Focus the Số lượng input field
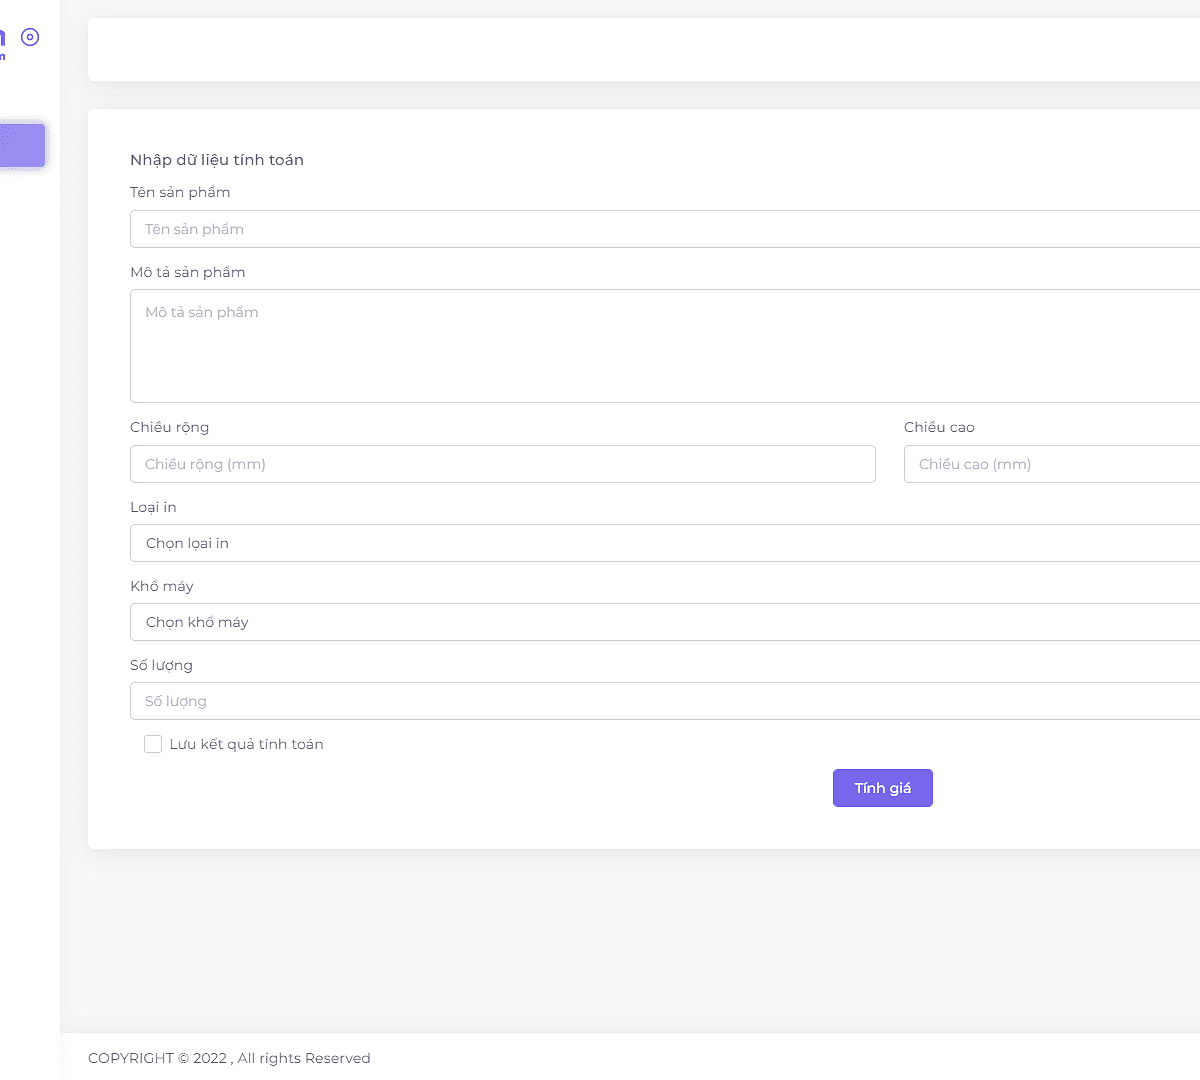This screenshot has width=1200, height=1080. [665, 701]
